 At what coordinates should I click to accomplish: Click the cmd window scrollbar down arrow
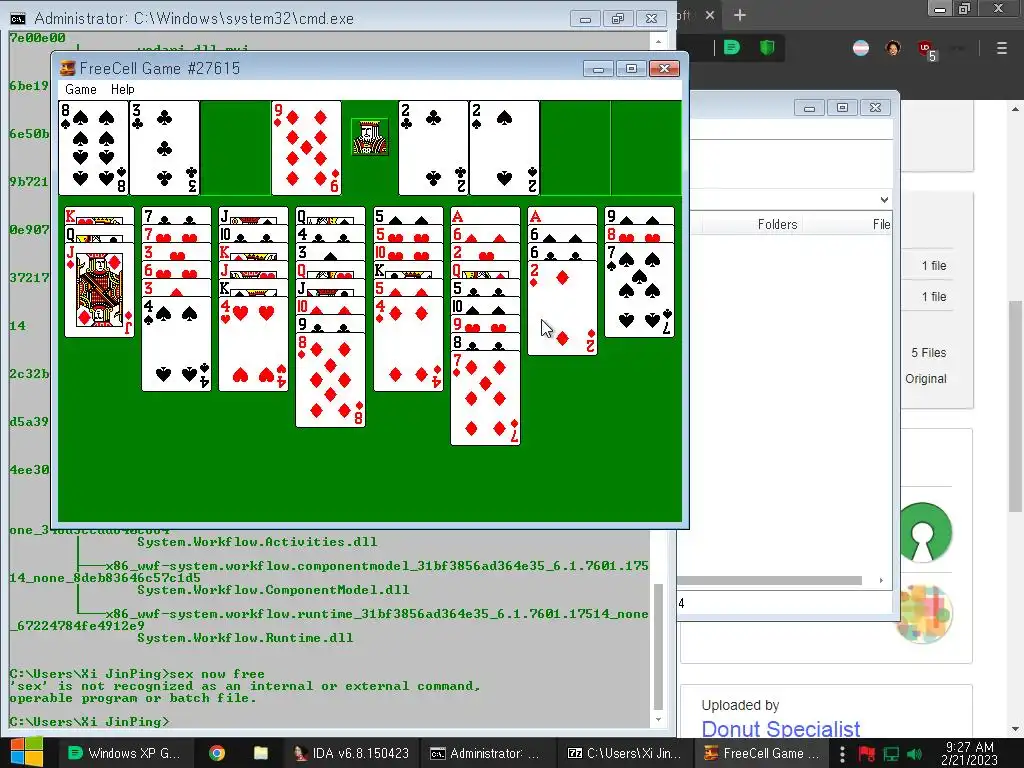658,719
